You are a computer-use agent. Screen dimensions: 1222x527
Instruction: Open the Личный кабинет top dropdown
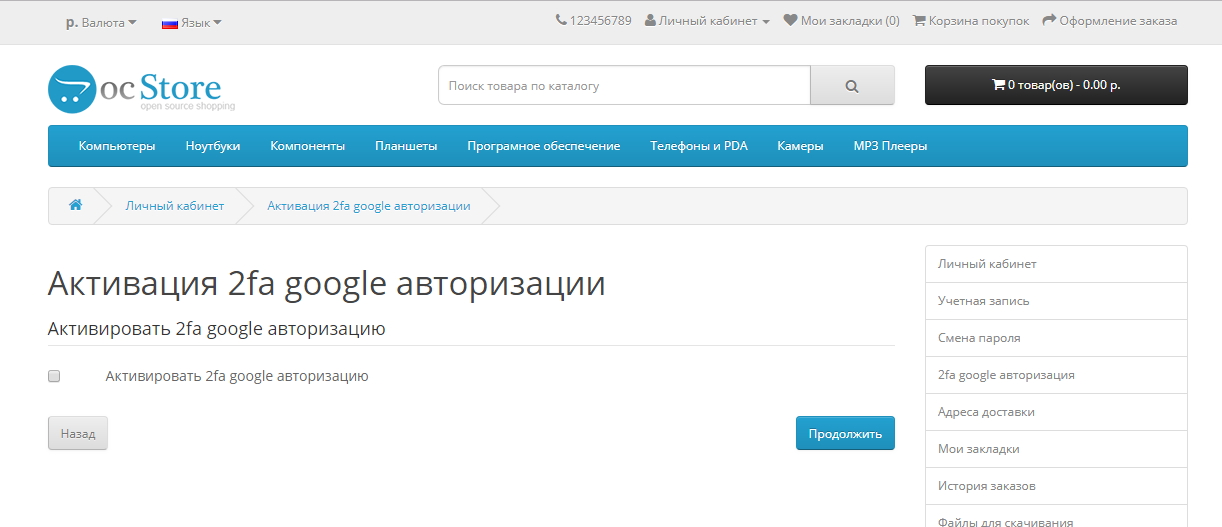point(707,20)
